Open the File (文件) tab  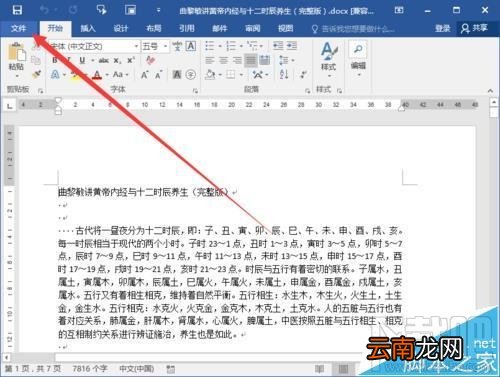(18, 28)
